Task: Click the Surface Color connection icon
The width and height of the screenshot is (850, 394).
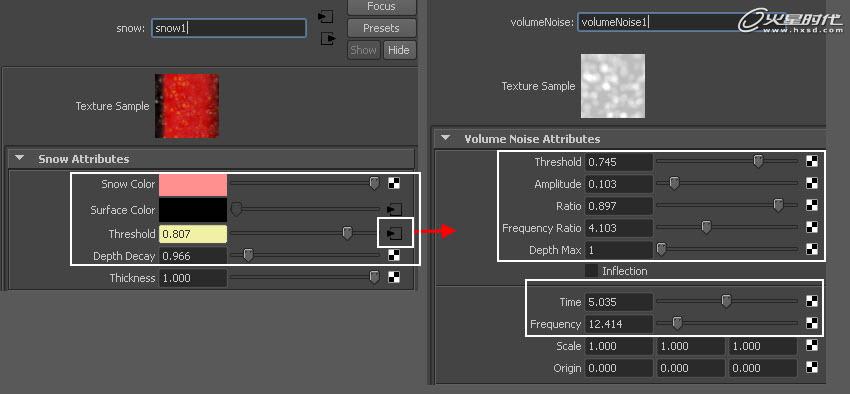Action: point(394,209)
